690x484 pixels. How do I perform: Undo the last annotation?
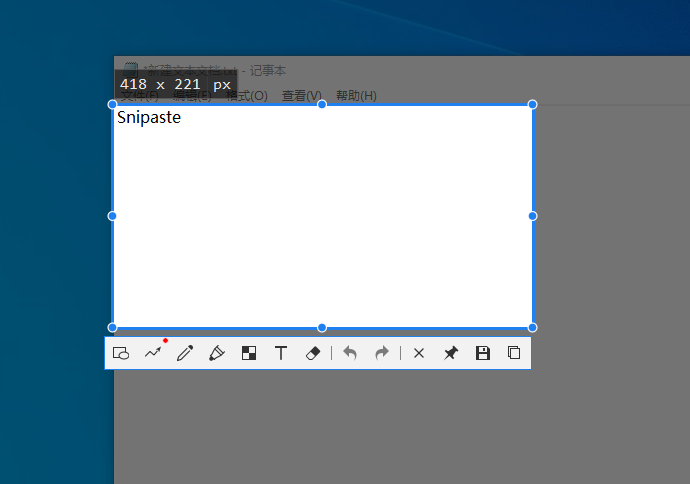click(350, 353)
